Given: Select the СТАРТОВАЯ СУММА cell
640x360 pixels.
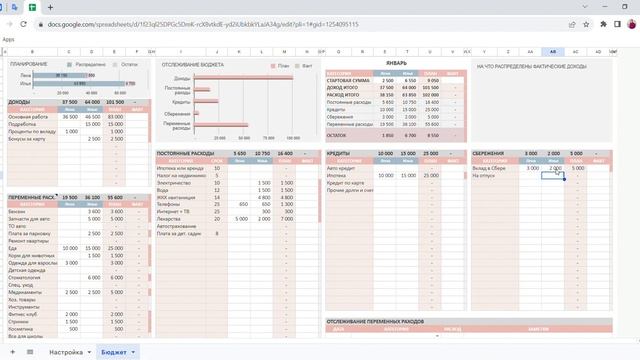Looking at the screenshot, I should pos(348,80).
